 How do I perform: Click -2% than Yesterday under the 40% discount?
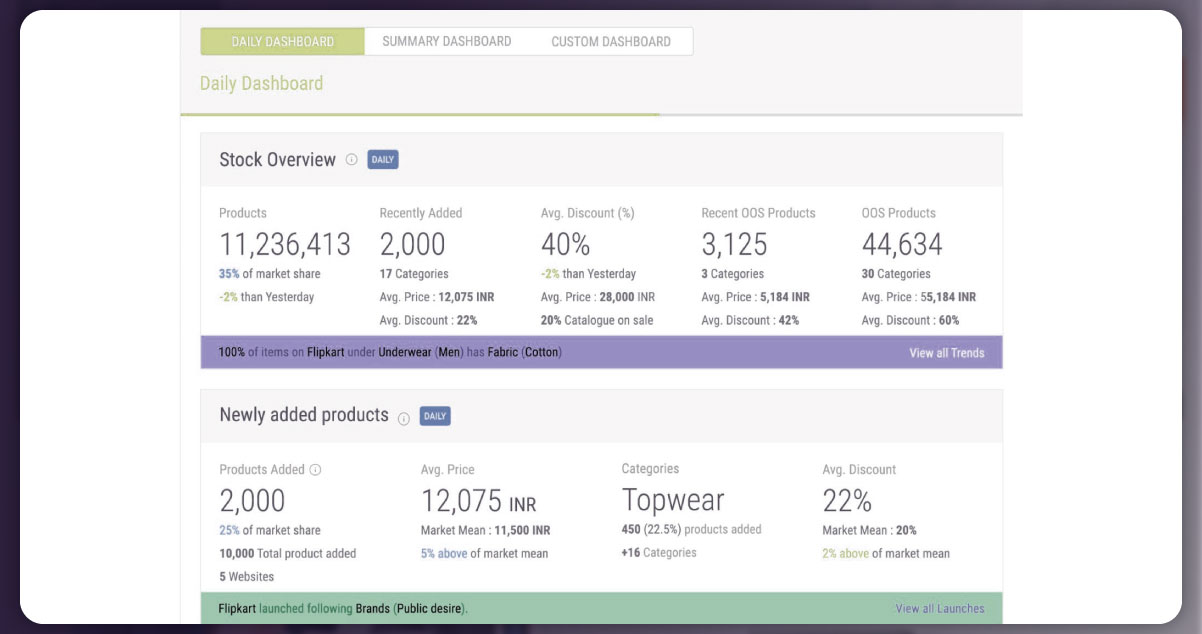[x=588, y=274]
